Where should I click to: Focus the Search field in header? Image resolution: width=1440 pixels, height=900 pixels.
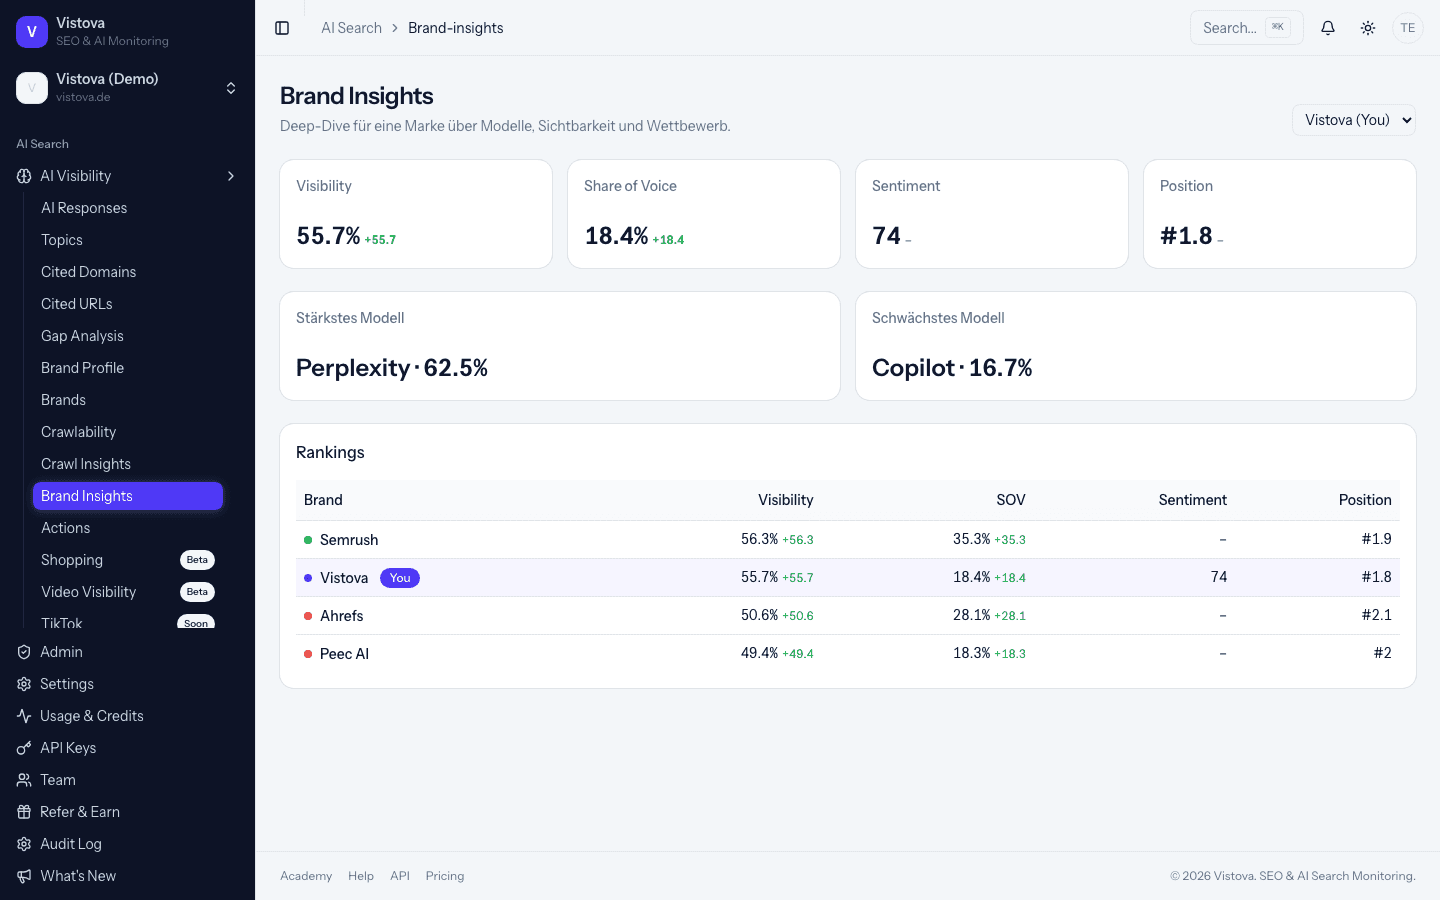(1246, 28)
